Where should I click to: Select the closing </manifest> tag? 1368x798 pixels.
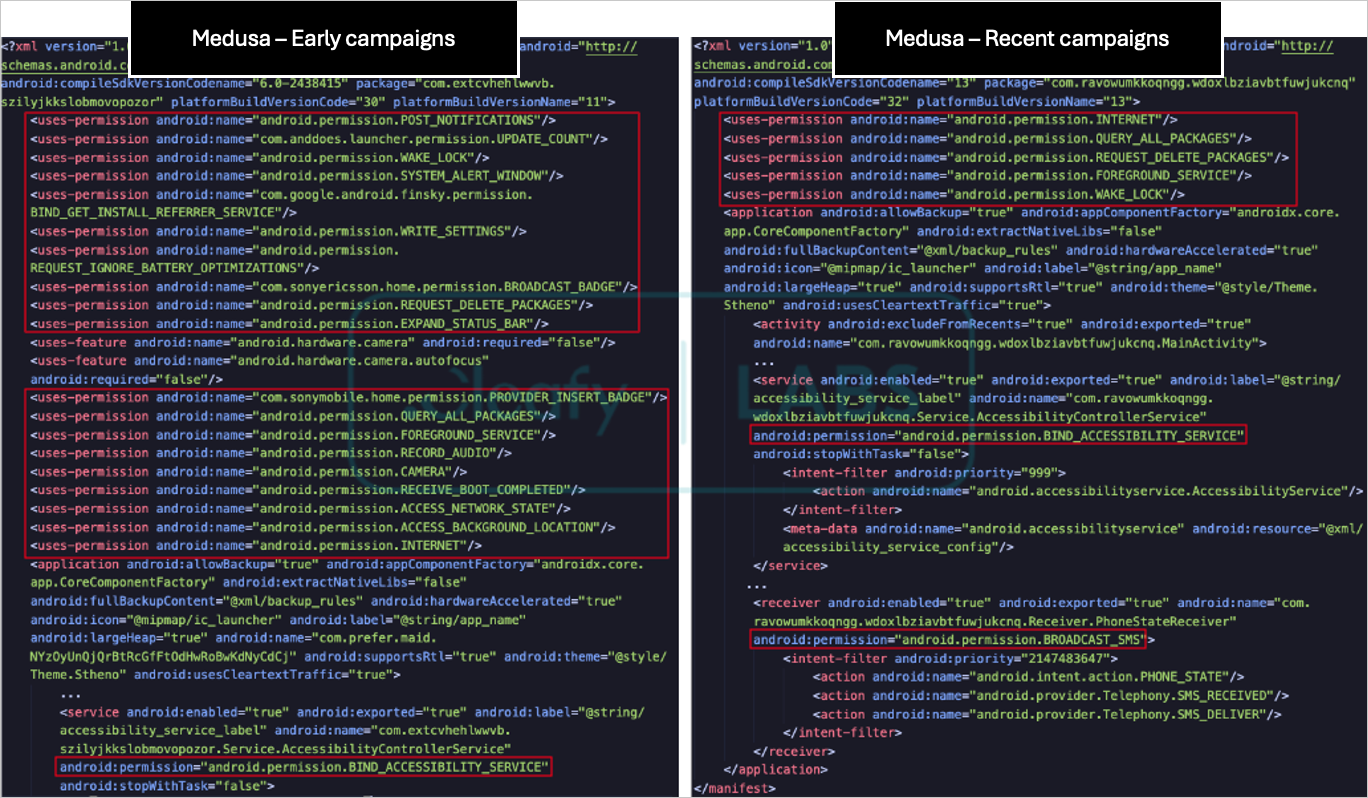[x=735, y=787]
